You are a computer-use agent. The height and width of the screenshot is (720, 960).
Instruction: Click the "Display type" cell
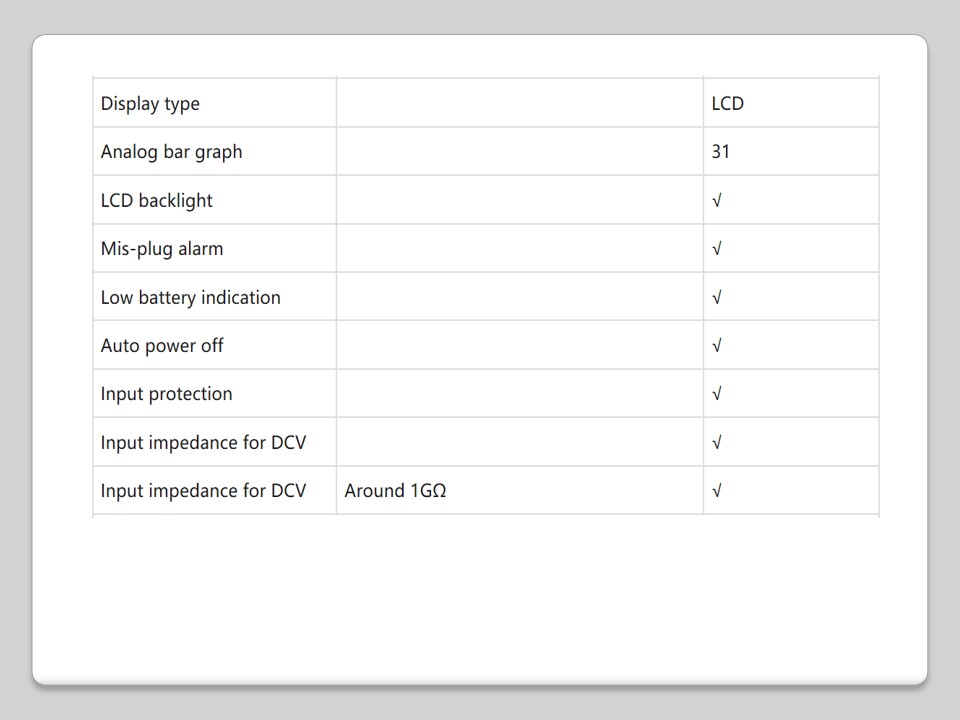pyautogui.click(x=150, y=104)
